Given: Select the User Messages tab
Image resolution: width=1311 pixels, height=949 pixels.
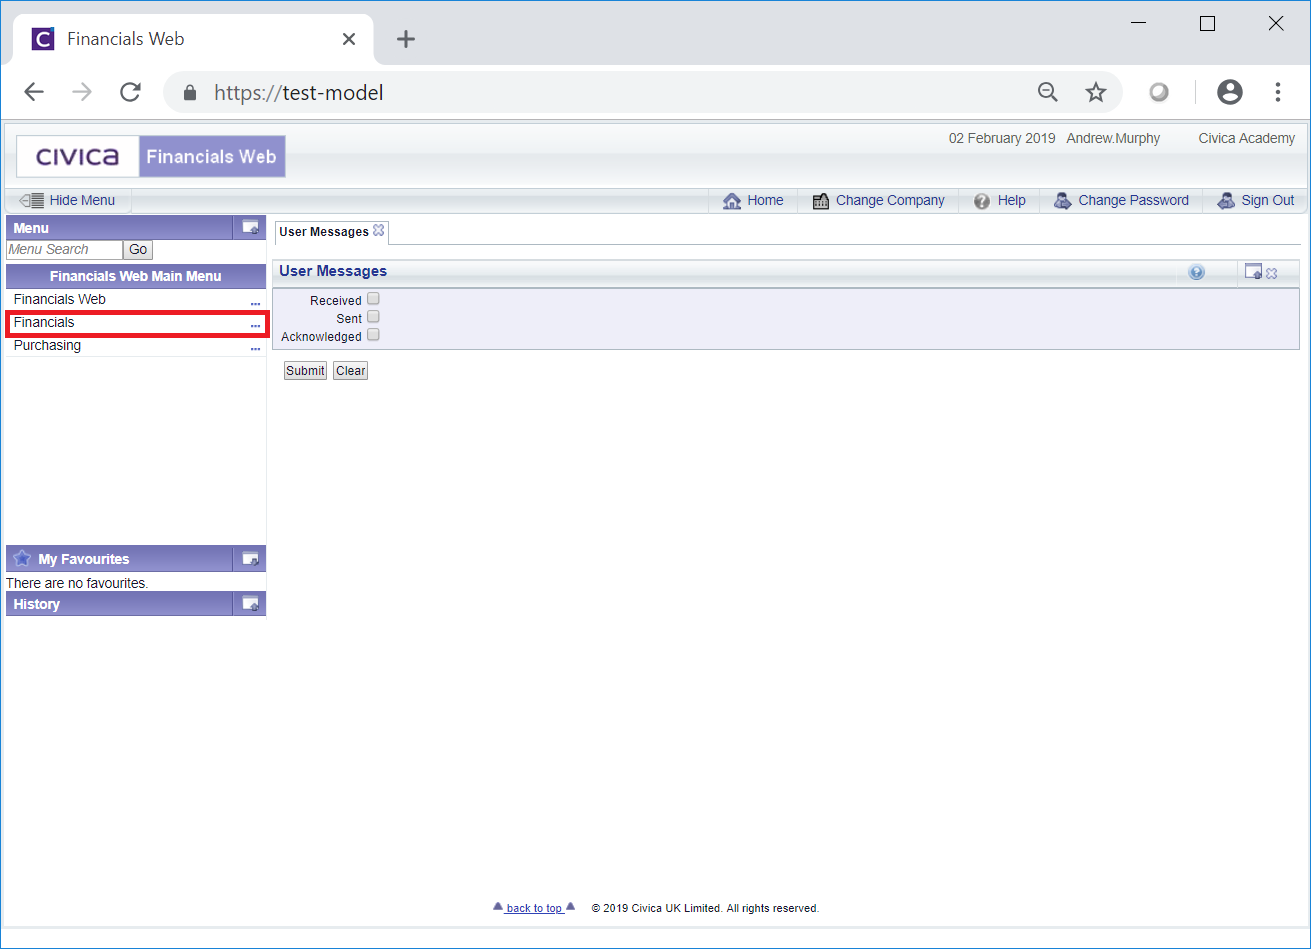Looking at the screenshot, I should click(324, 232).
